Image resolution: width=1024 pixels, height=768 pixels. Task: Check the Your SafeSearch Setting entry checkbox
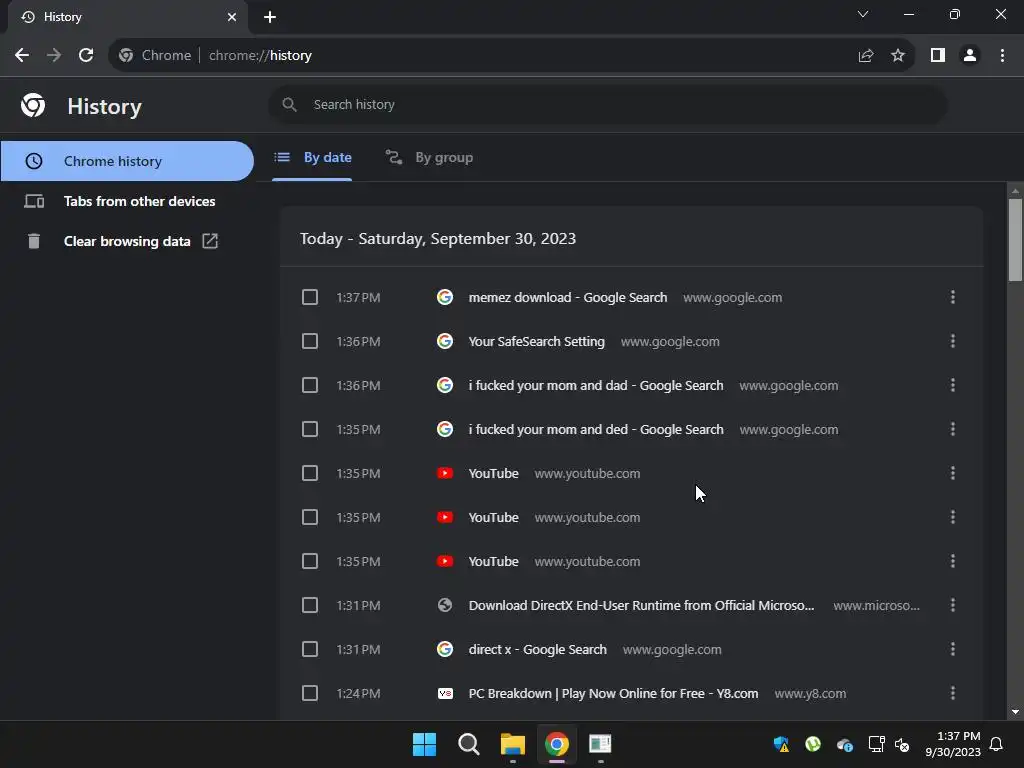[310, 341]
